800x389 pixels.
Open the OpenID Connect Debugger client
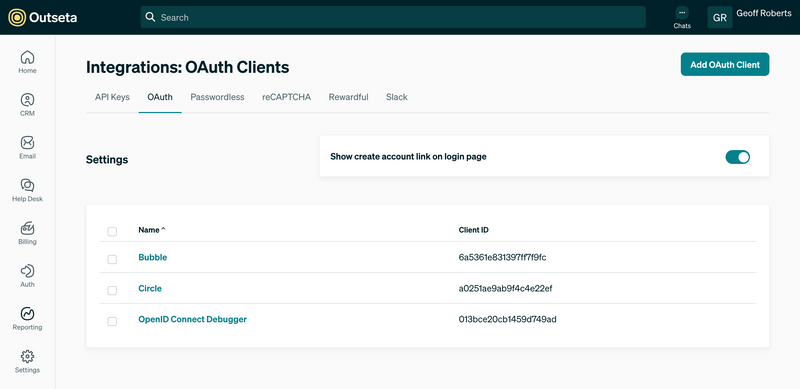coord(192,320)
